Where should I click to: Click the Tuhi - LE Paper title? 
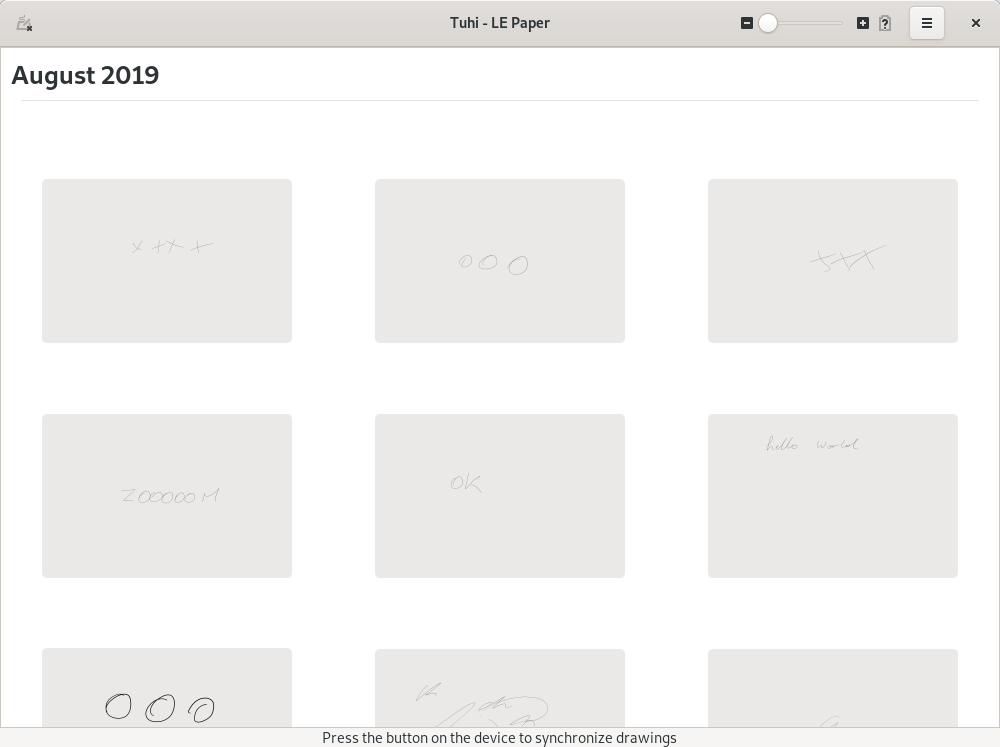[x=500, y=23]
